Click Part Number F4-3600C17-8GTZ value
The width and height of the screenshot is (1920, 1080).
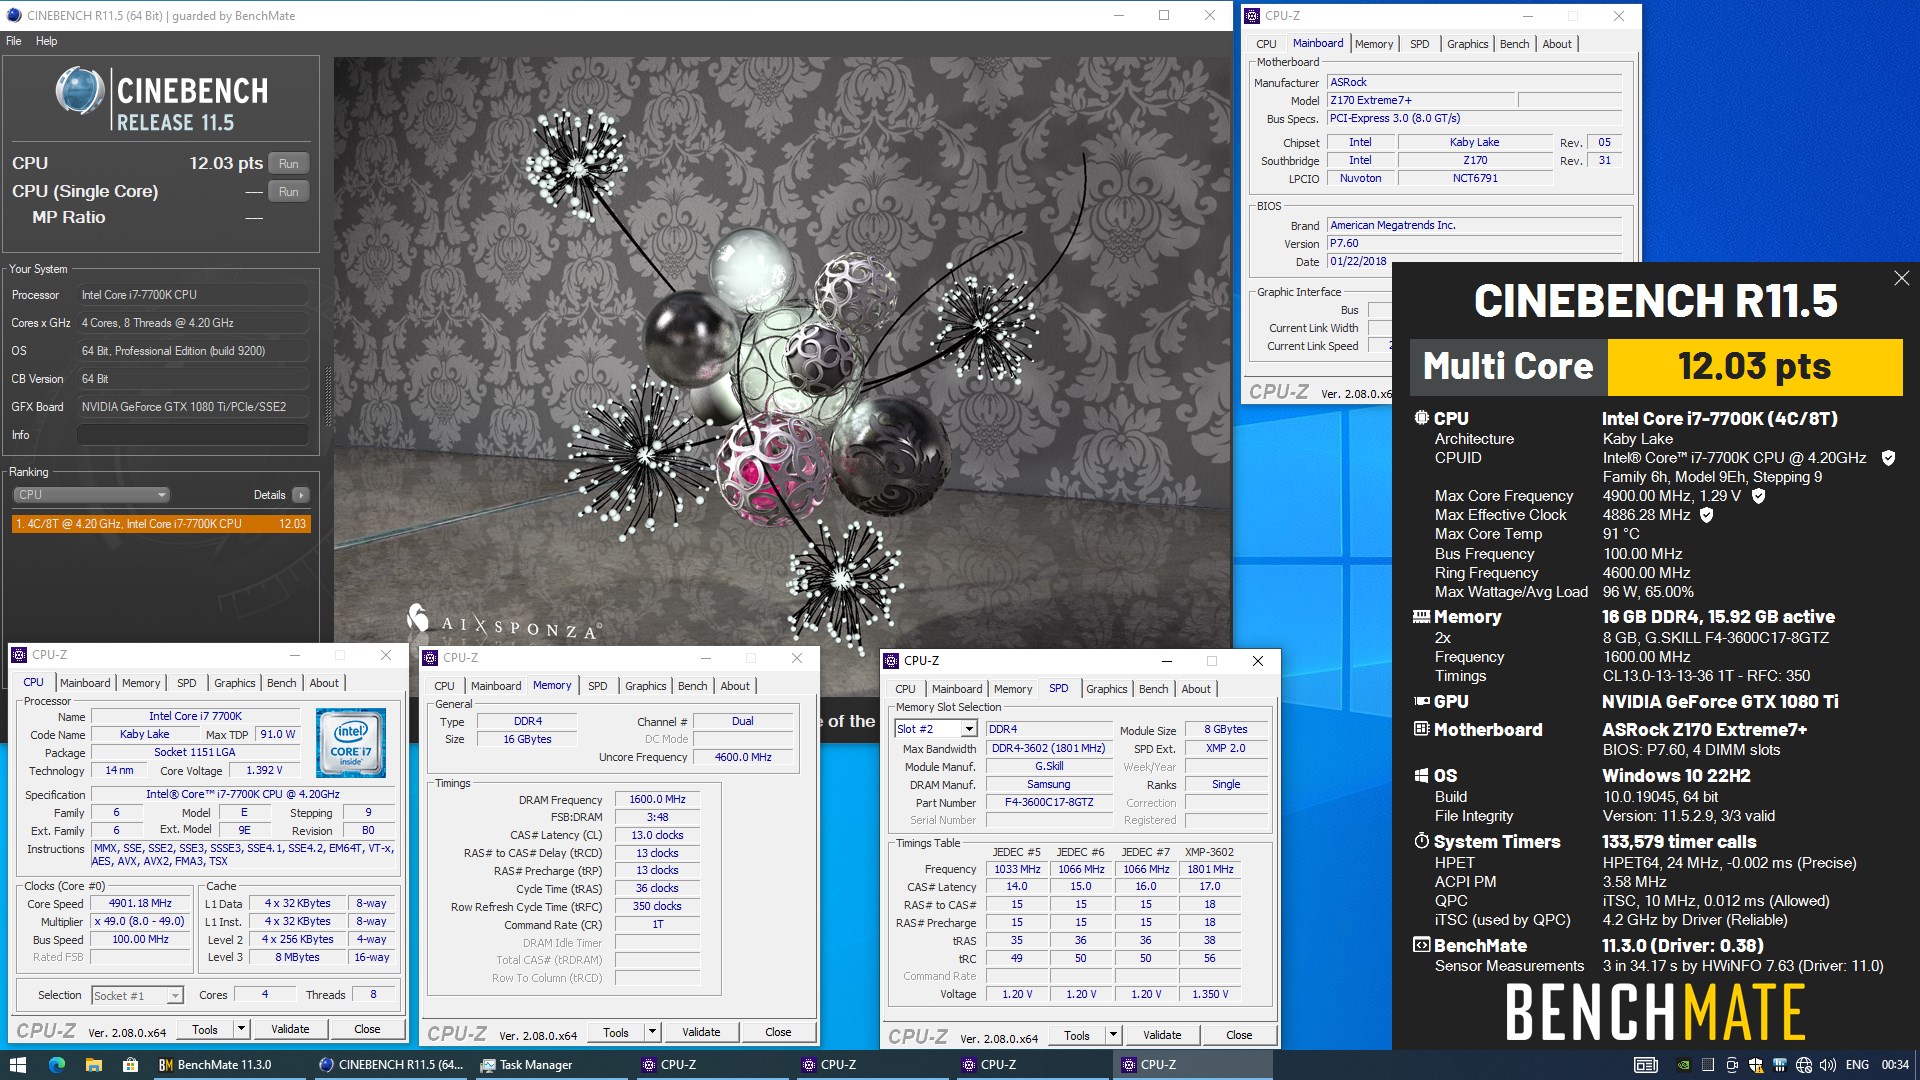[1049, 802]
